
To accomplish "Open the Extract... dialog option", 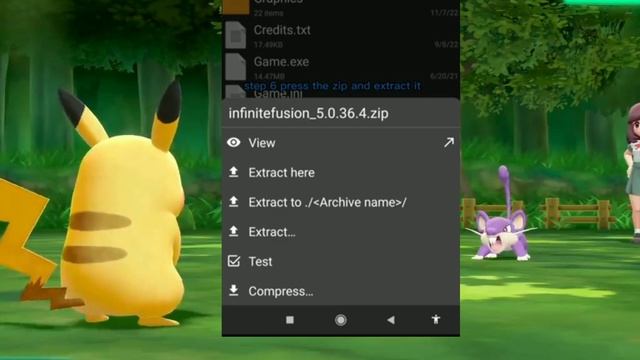I will [x=341, y=232].
